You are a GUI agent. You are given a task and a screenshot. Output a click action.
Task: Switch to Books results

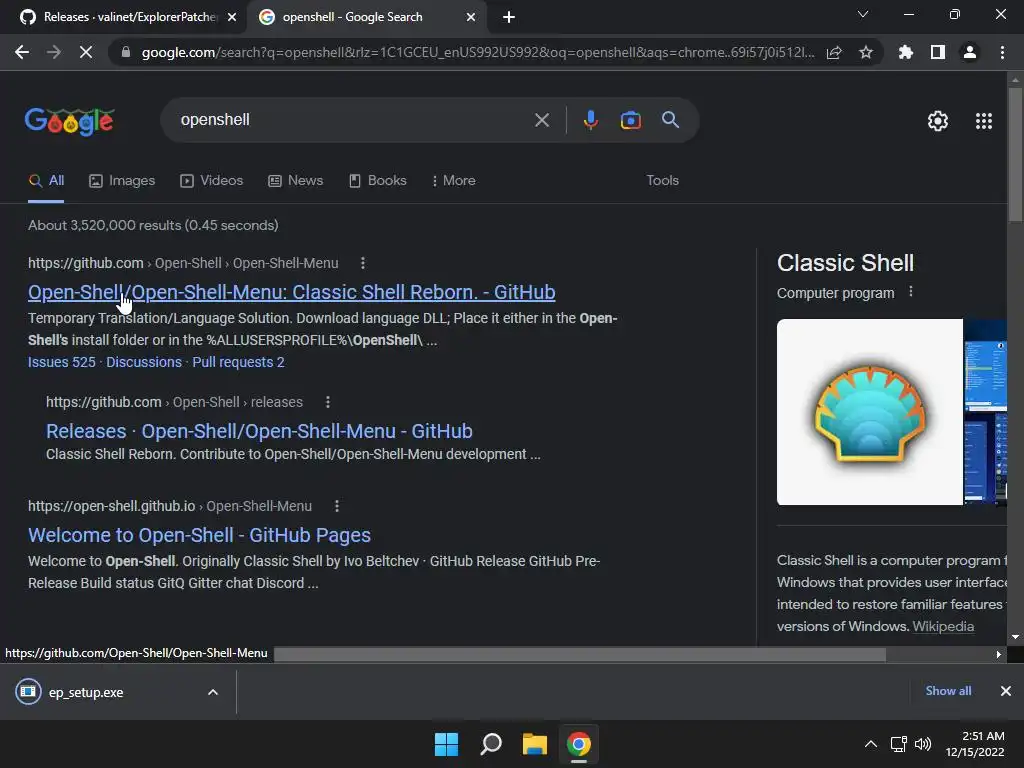pos(378,181)
